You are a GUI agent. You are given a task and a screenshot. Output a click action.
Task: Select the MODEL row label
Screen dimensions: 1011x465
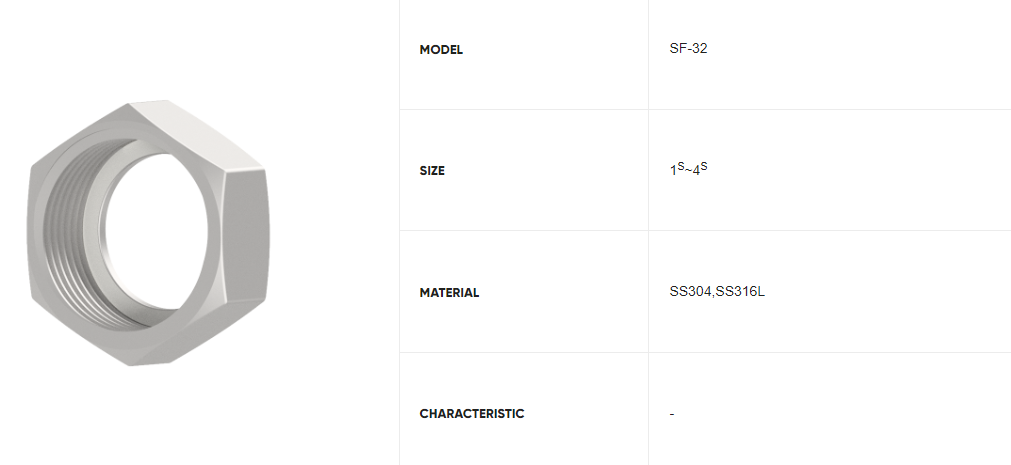point(441,50)
